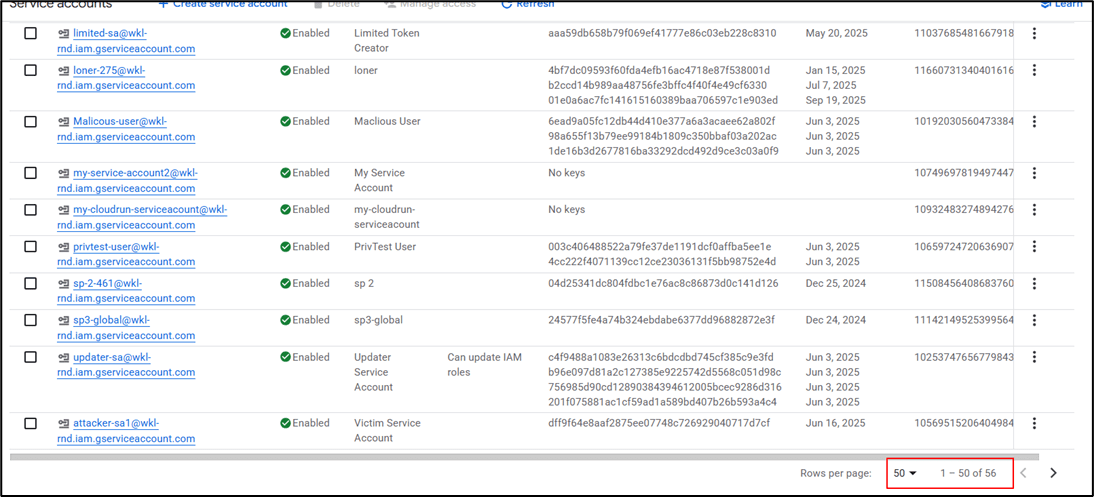
Task: Open three-dot menu for loner-275 account
Action: pos(1034,70)
